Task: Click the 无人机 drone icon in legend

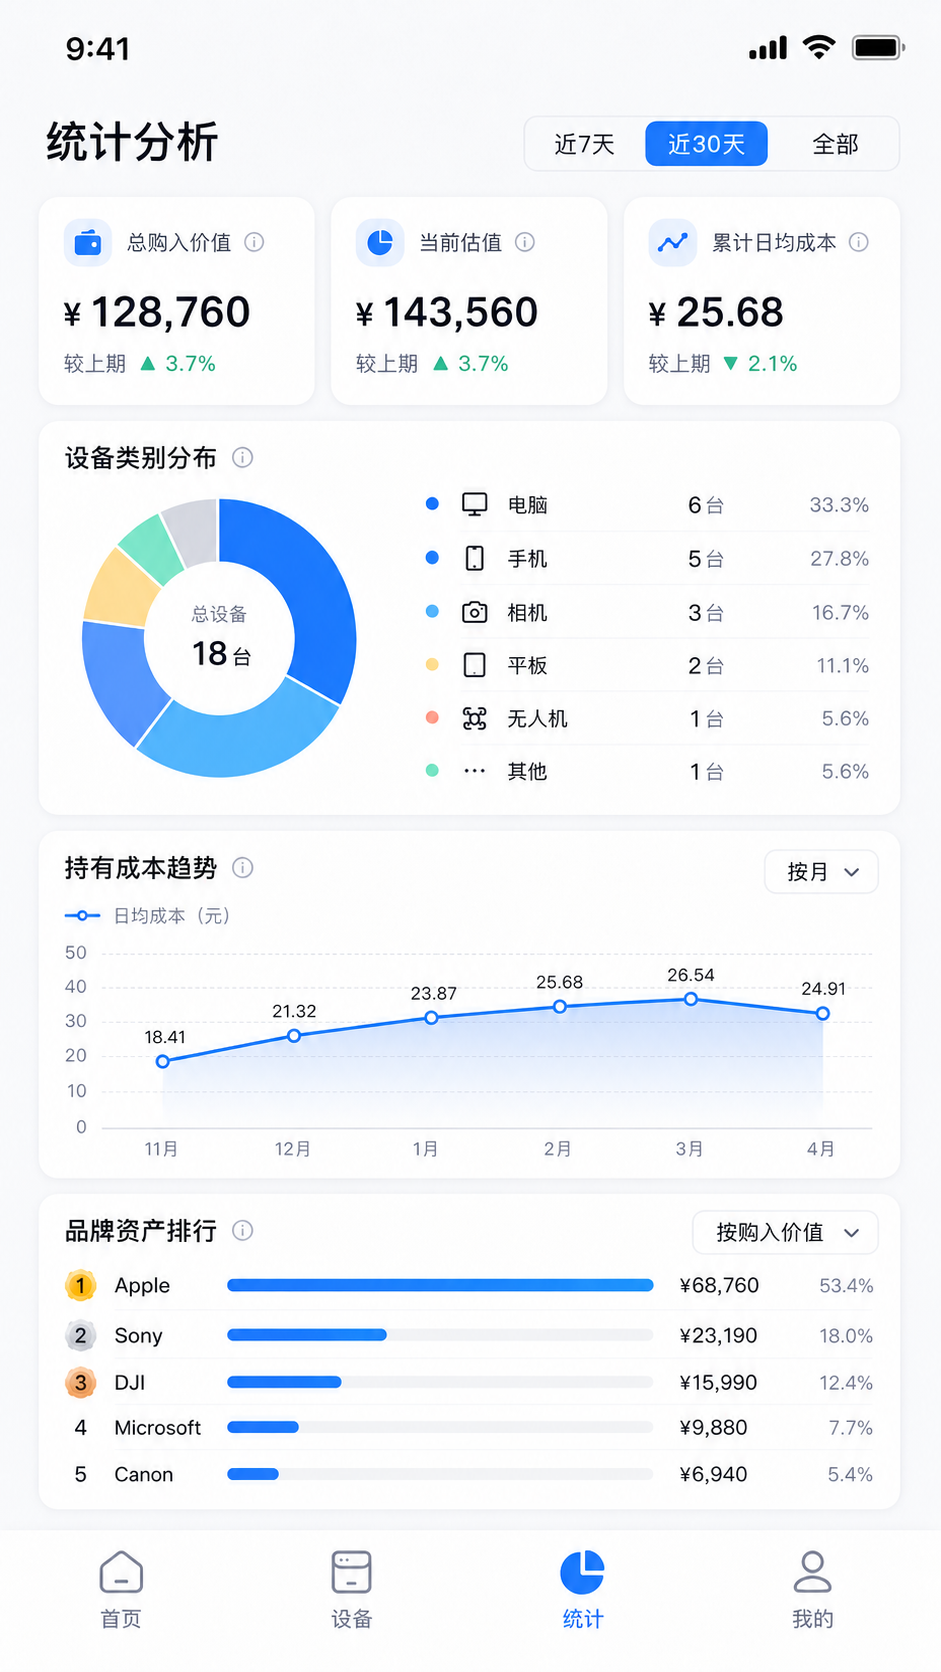Action: (474, 718)
